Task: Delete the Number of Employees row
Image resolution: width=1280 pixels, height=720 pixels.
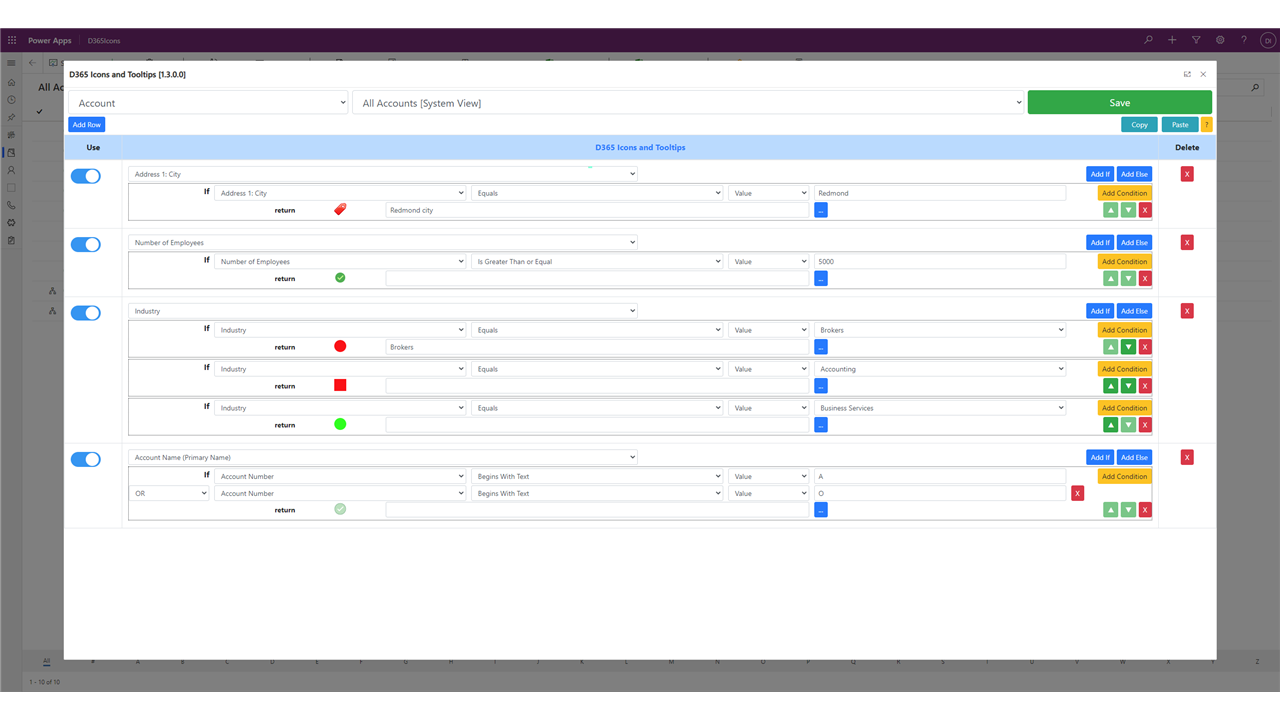Action: tap(1187, 242)
